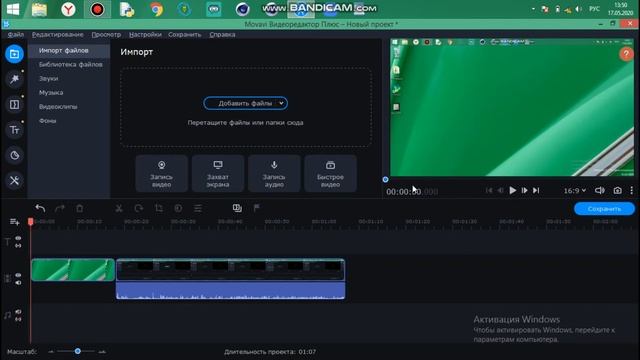Open More Tools wrench icon

click(x=14, y=180)
